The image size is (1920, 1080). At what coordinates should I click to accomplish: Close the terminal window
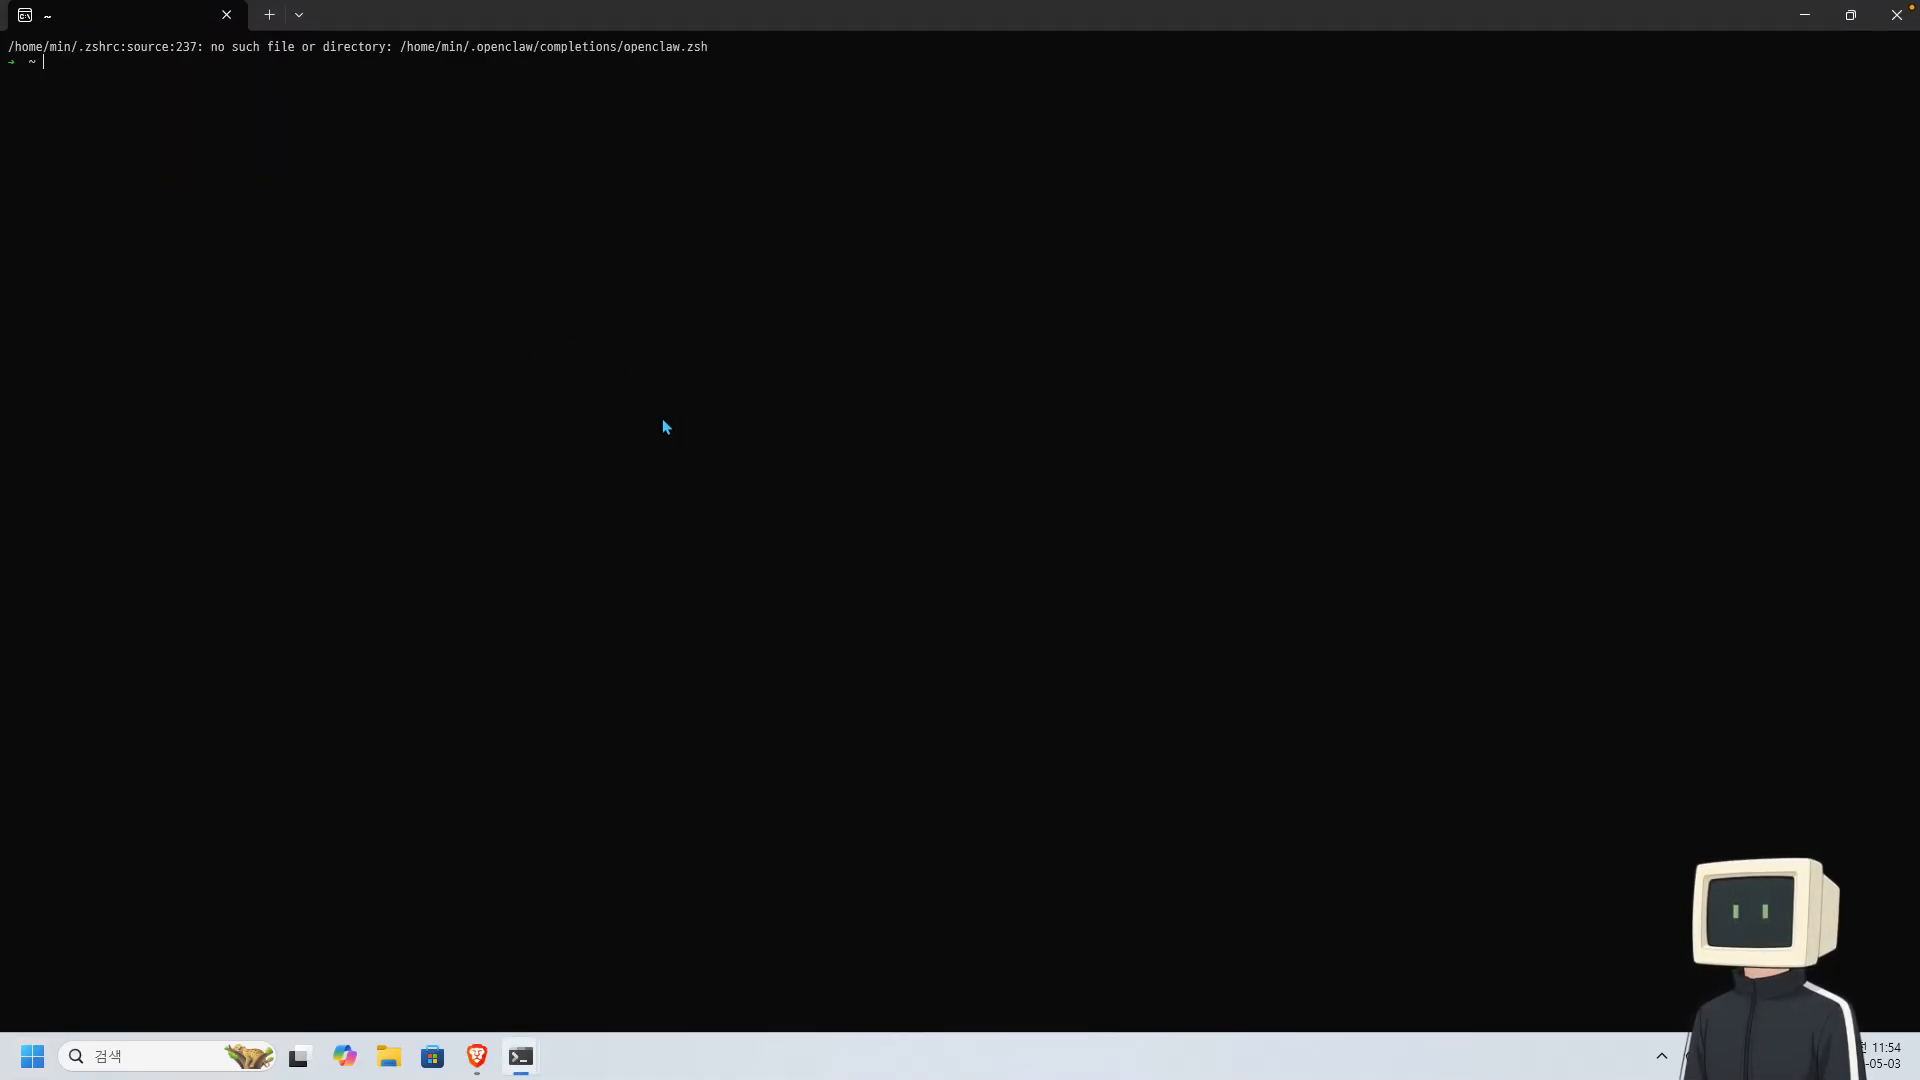click(1897, 15)
